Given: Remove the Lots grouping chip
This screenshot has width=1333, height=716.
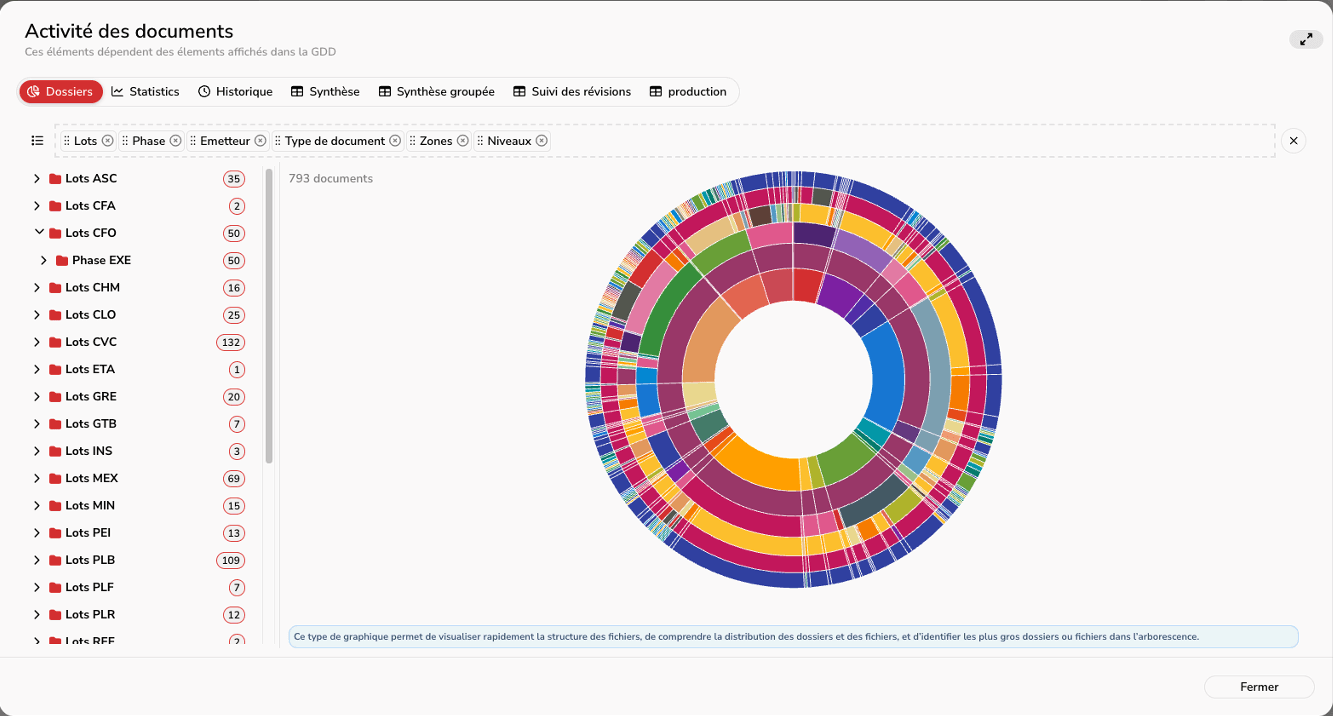Looking at the screenshot, I should 107,141.
